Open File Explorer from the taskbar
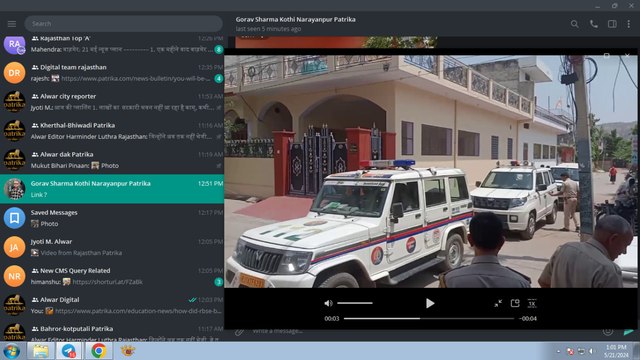 point(40,351)
